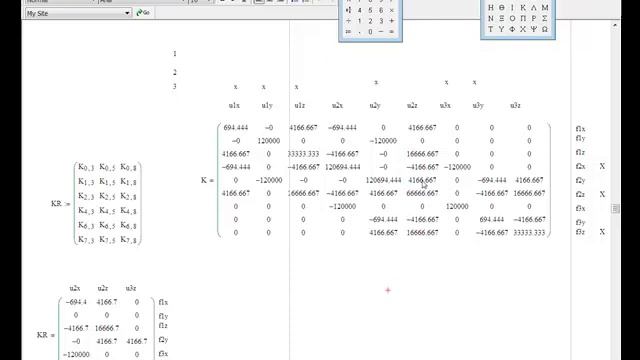
Task: Select 'u2x' label above KR result
Action: pyautogui.click(x=75, y=288)
